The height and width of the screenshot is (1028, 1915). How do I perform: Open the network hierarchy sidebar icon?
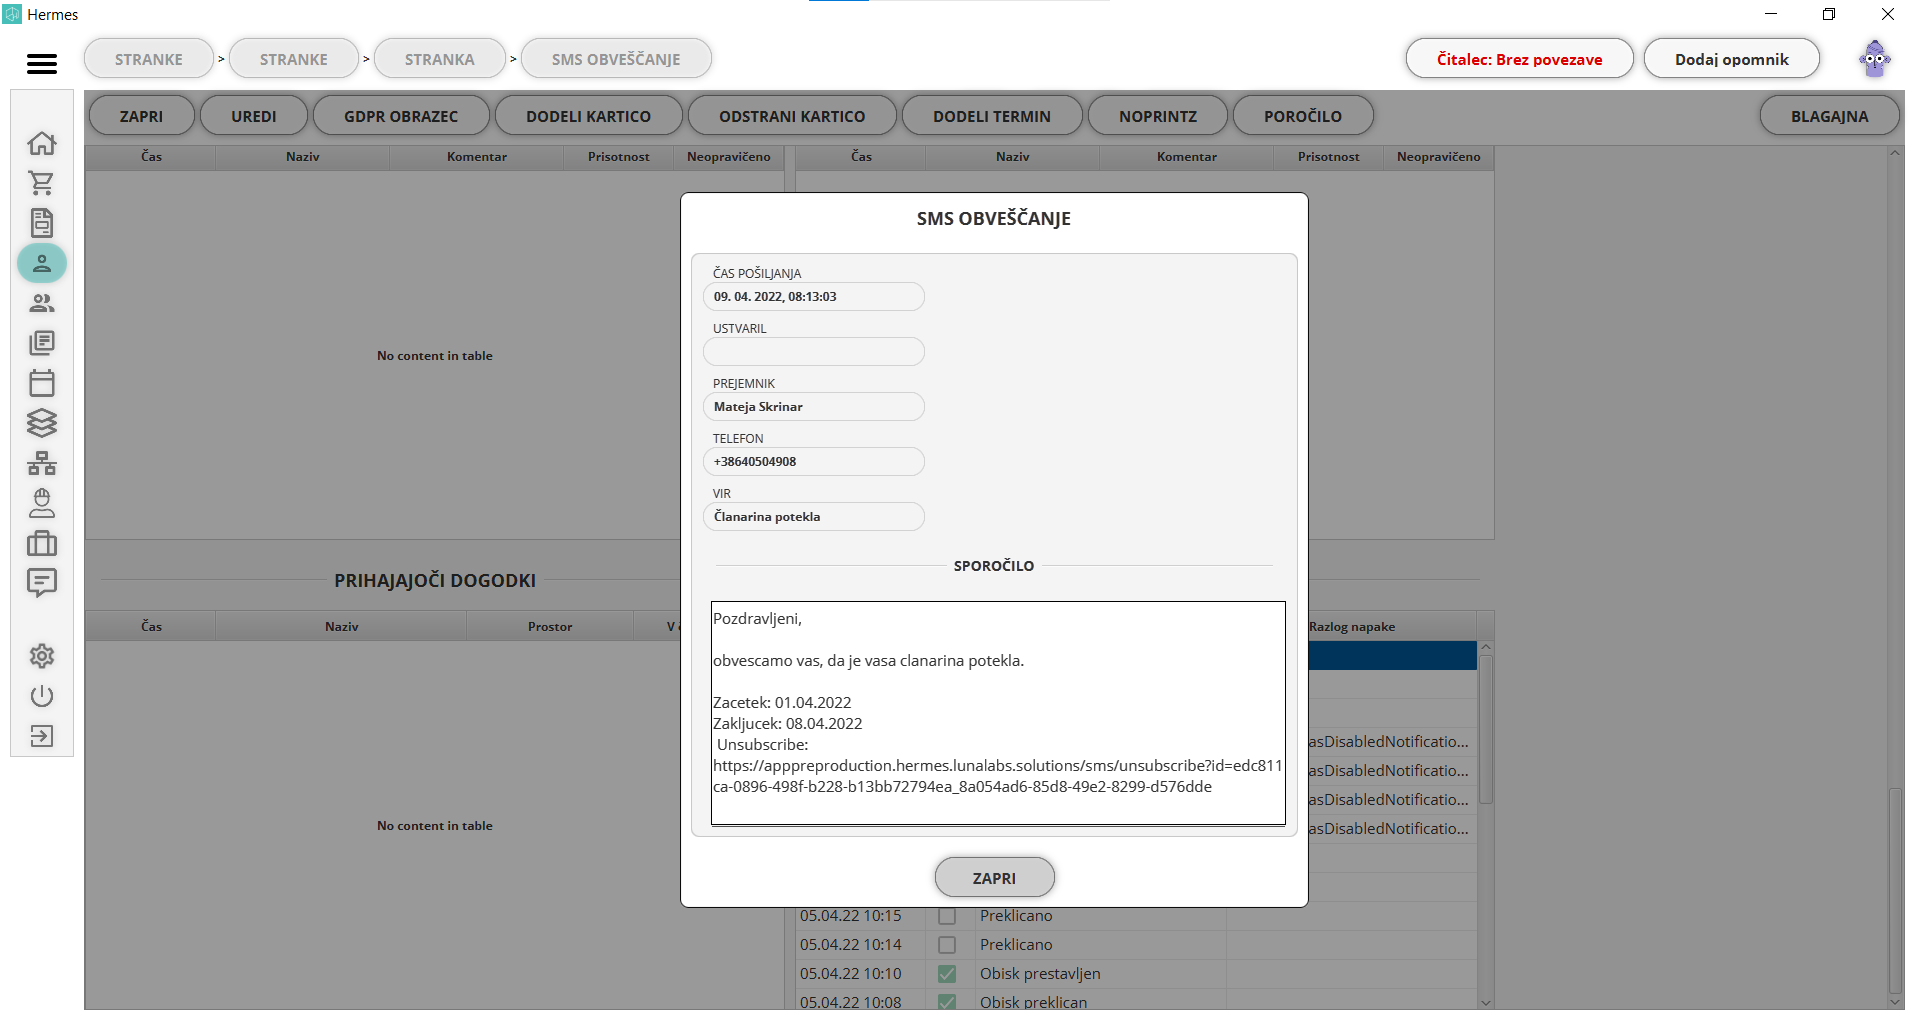[42, 463]
